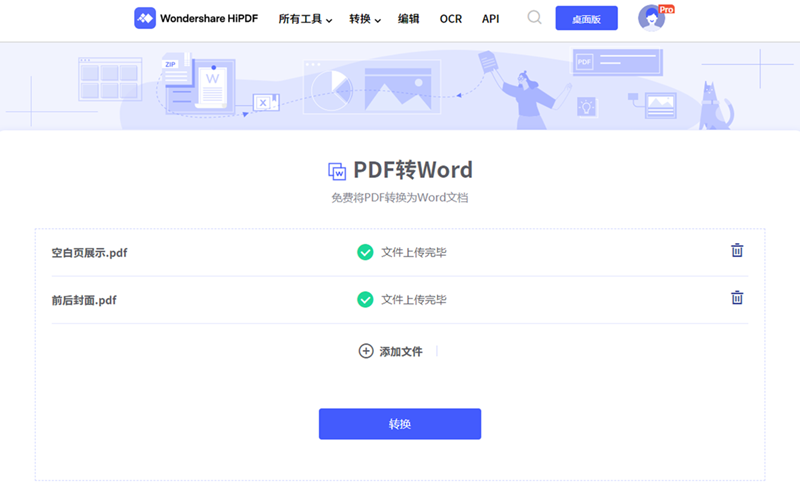Open search with the magnifier icon
Viewport: 800px width, 500px height.
[x=535, y=18]
